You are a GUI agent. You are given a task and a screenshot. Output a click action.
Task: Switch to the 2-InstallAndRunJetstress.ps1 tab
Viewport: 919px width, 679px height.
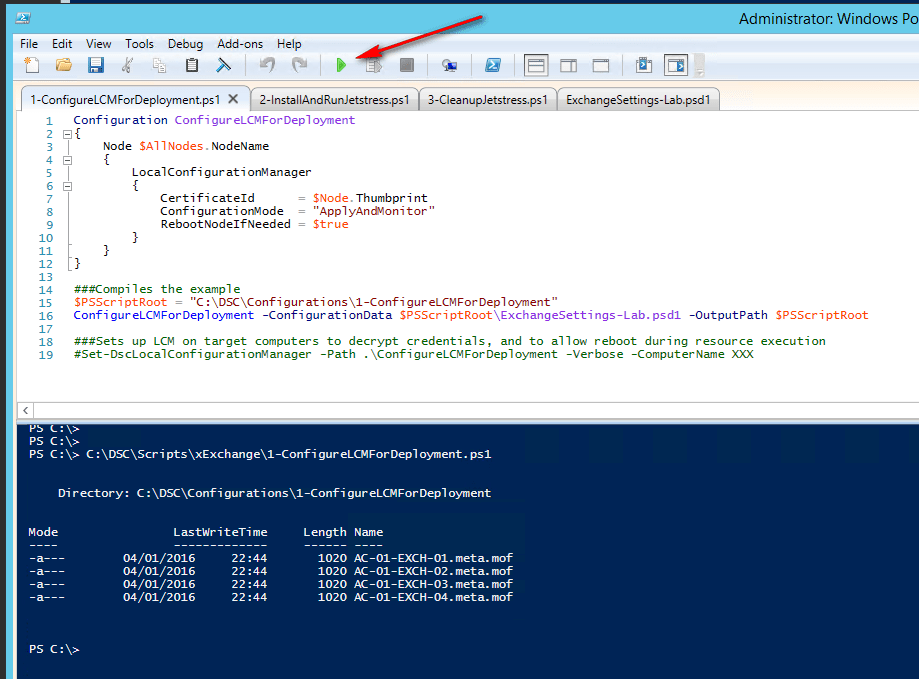[334, 100]
